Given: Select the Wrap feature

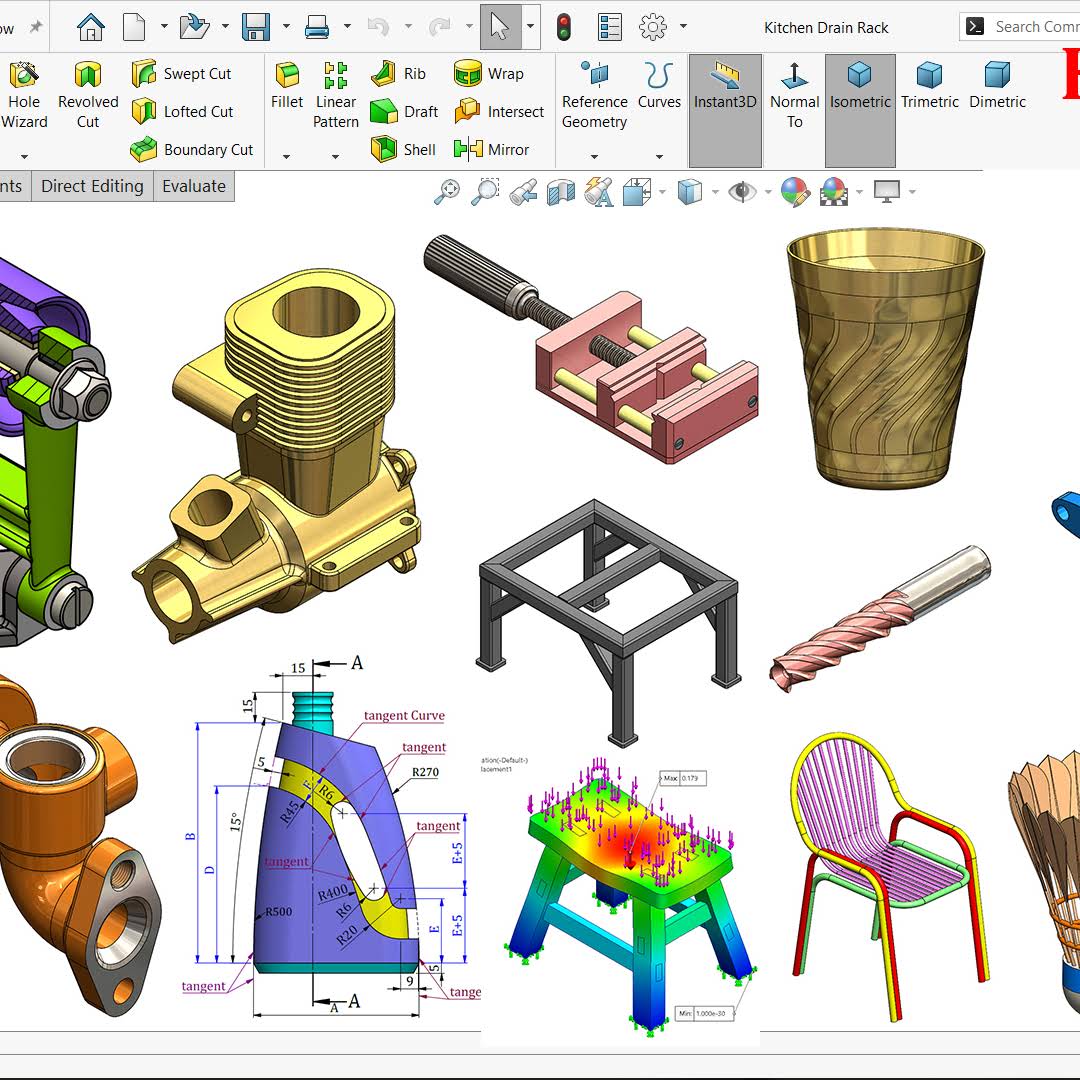Looking at the screenshot, I should tap(489, 74).
